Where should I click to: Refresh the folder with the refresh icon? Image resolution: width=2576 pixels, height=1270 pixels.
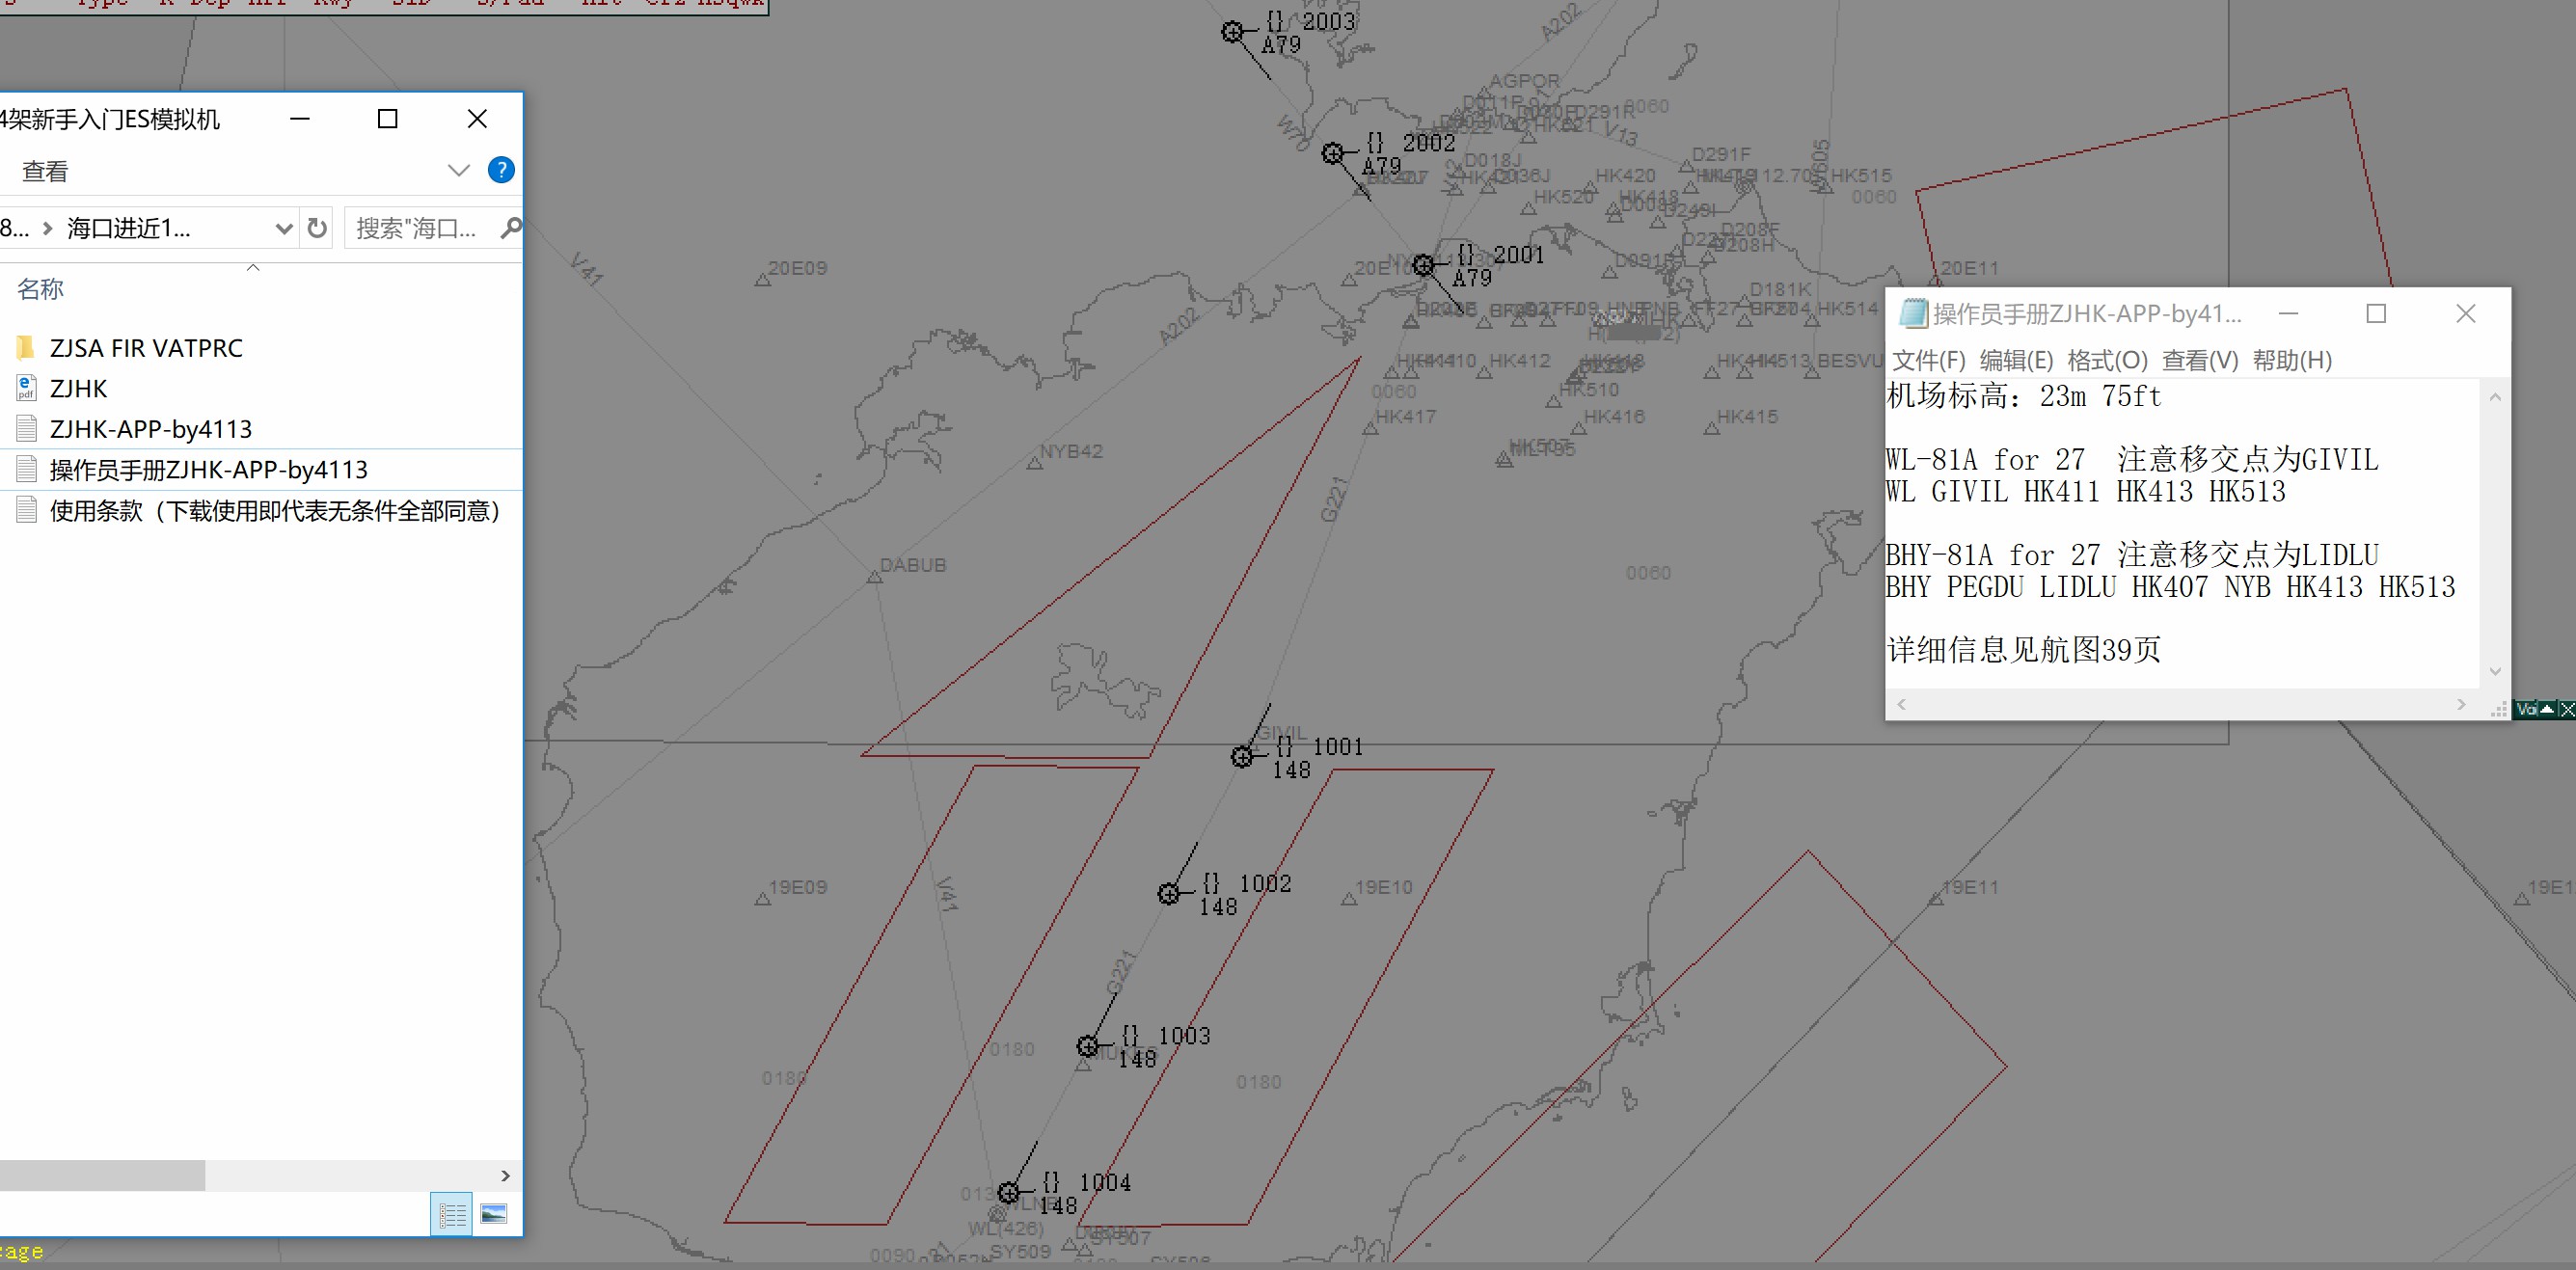316,228
